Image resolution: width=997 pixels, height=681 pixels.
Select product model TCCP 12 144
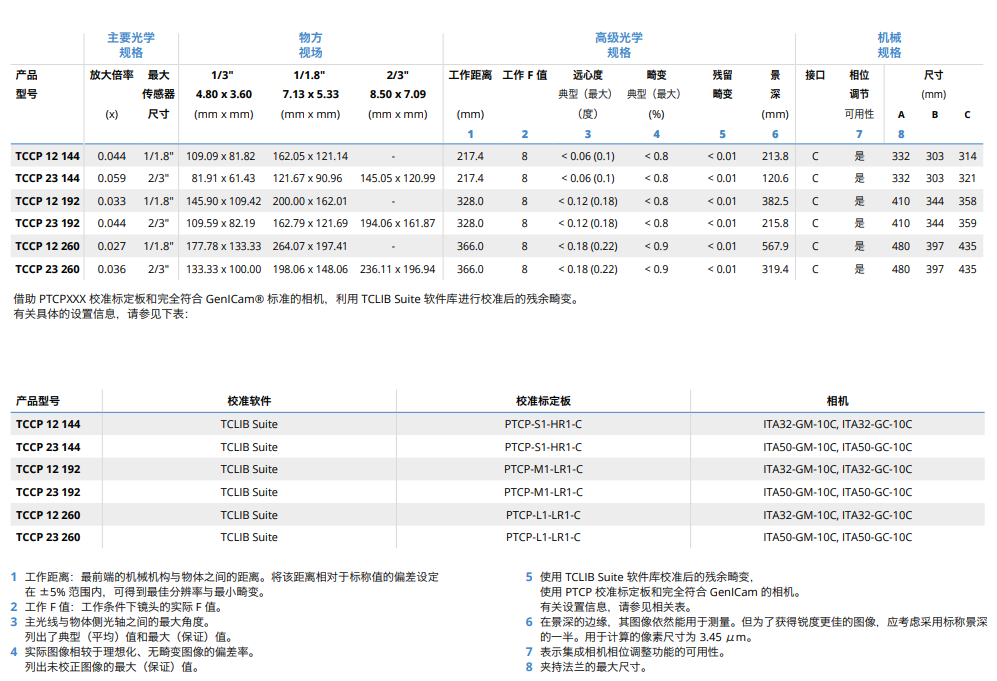click(x=46, y=155)
